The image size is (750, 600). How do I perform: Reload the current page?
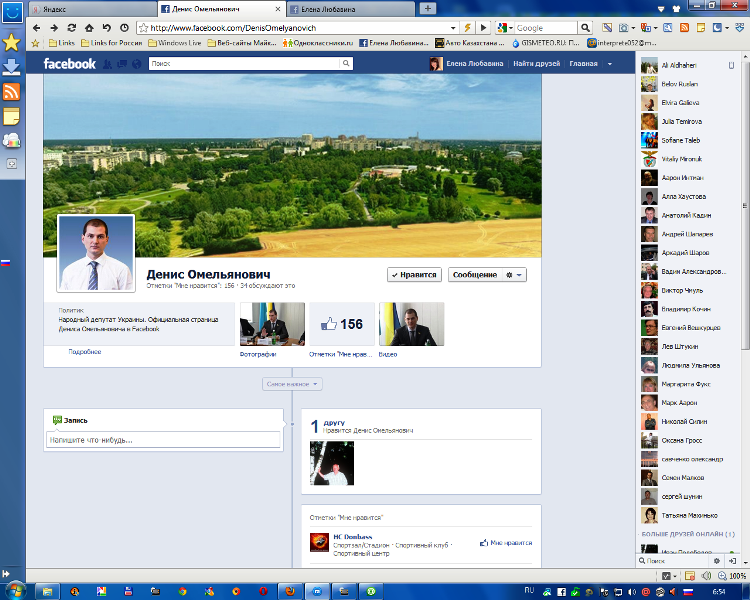(72, 28)
